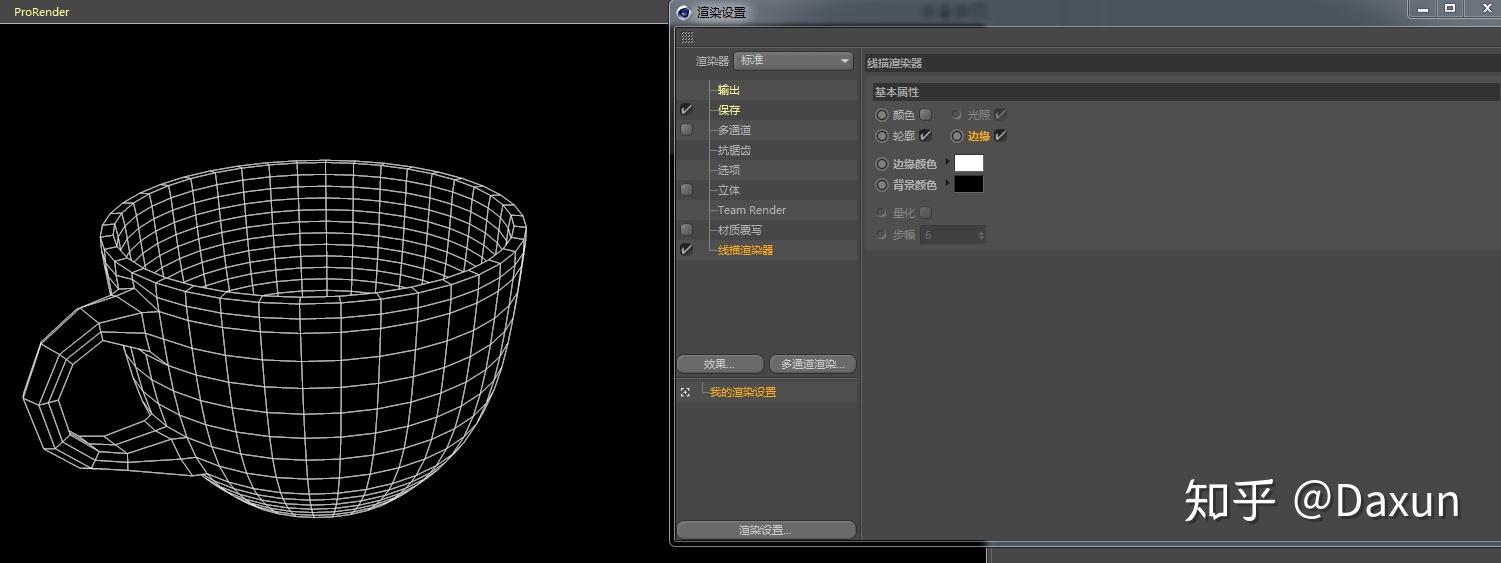1501x563 pixels.
Task: Select the 保存 settings entry
Action: point(729,110)
